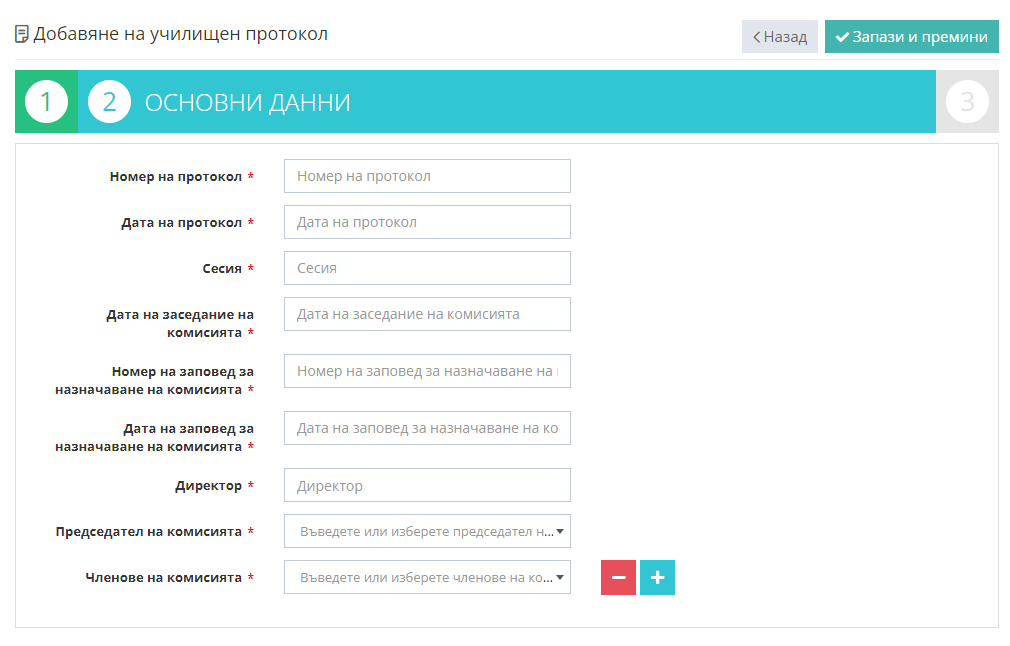Jump to wizard step 3 circle
The height and width of the screenshot is (646, 1010).
pyautogui.click(x=967, y=102)
